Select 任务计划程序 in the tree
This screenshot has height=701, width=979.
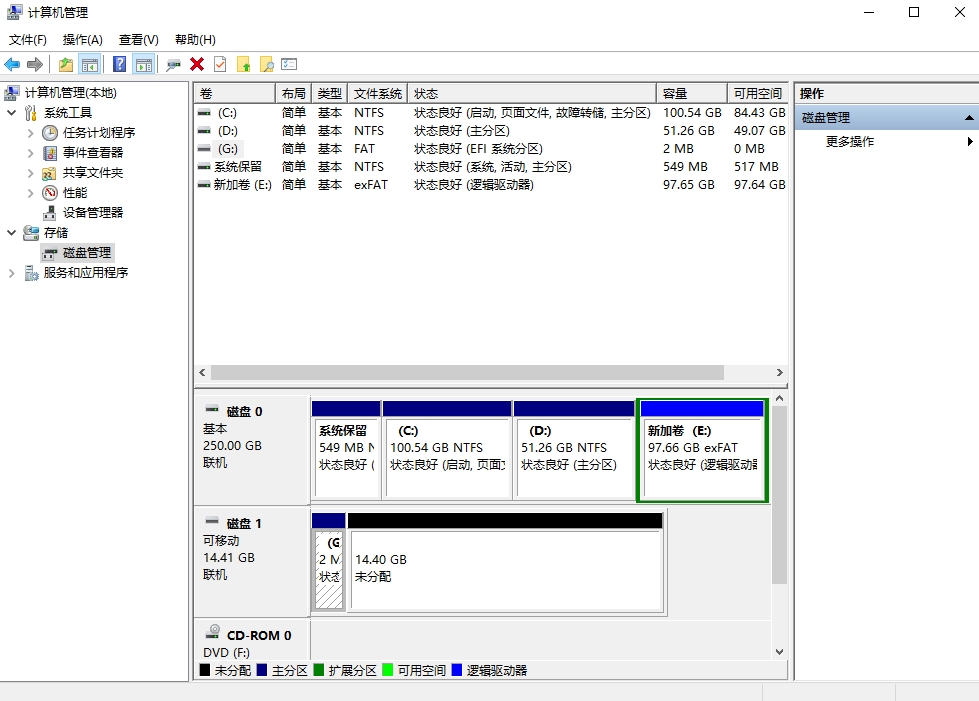point(99,132)
